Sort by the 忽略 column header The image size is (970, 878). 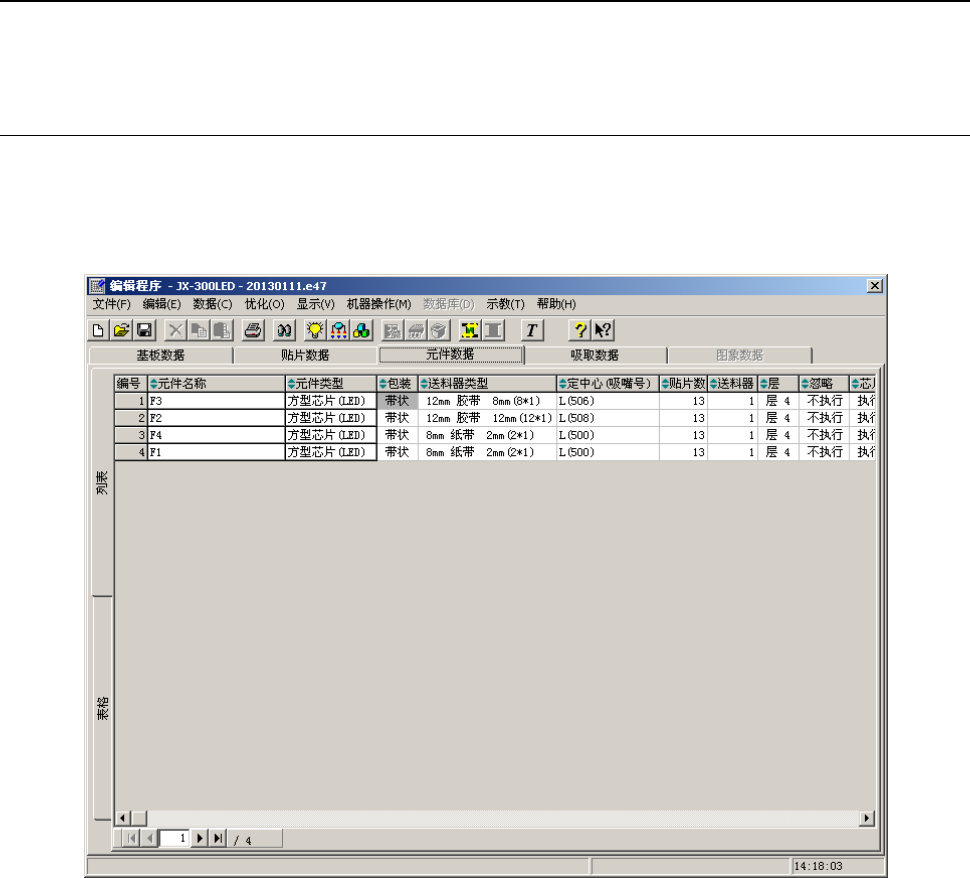point(824,384)
